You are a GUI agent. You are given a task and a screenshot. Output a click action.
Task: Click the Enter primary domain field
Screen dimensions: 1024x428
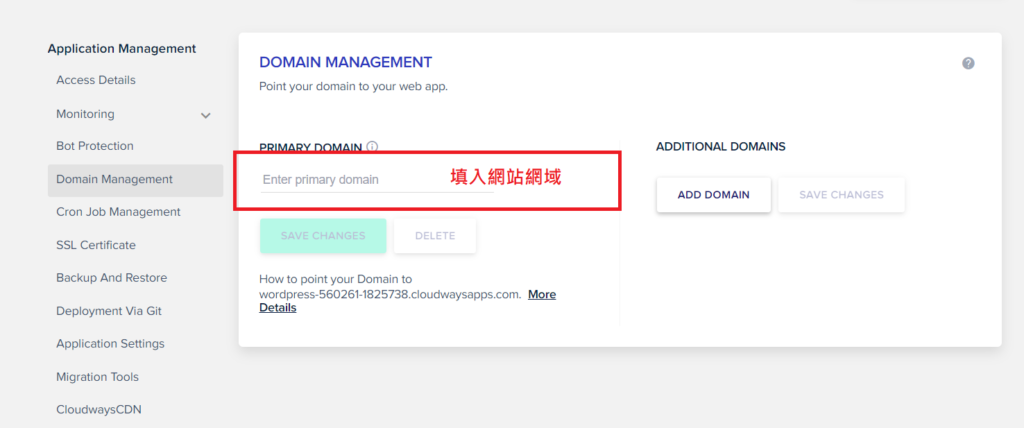[350, 180]
